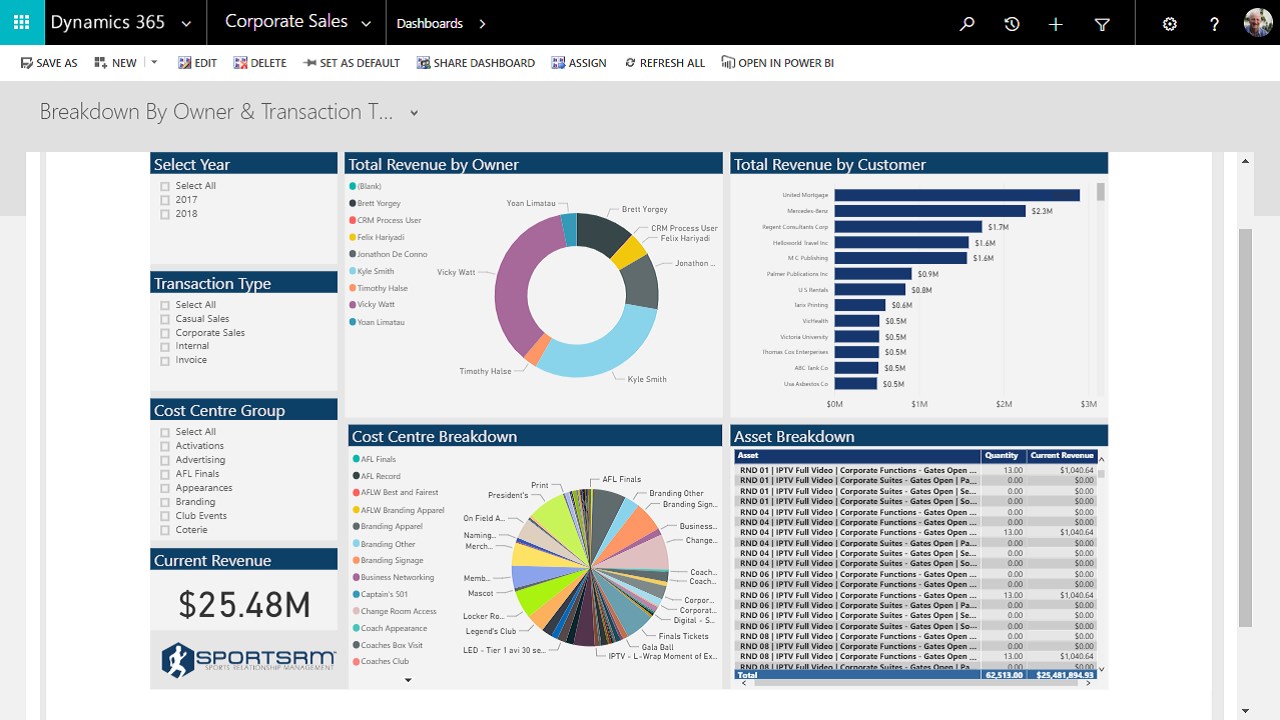Click the SportsRM logo
The height and width of the screenshot is (720, 1280).
pos(248,659)
